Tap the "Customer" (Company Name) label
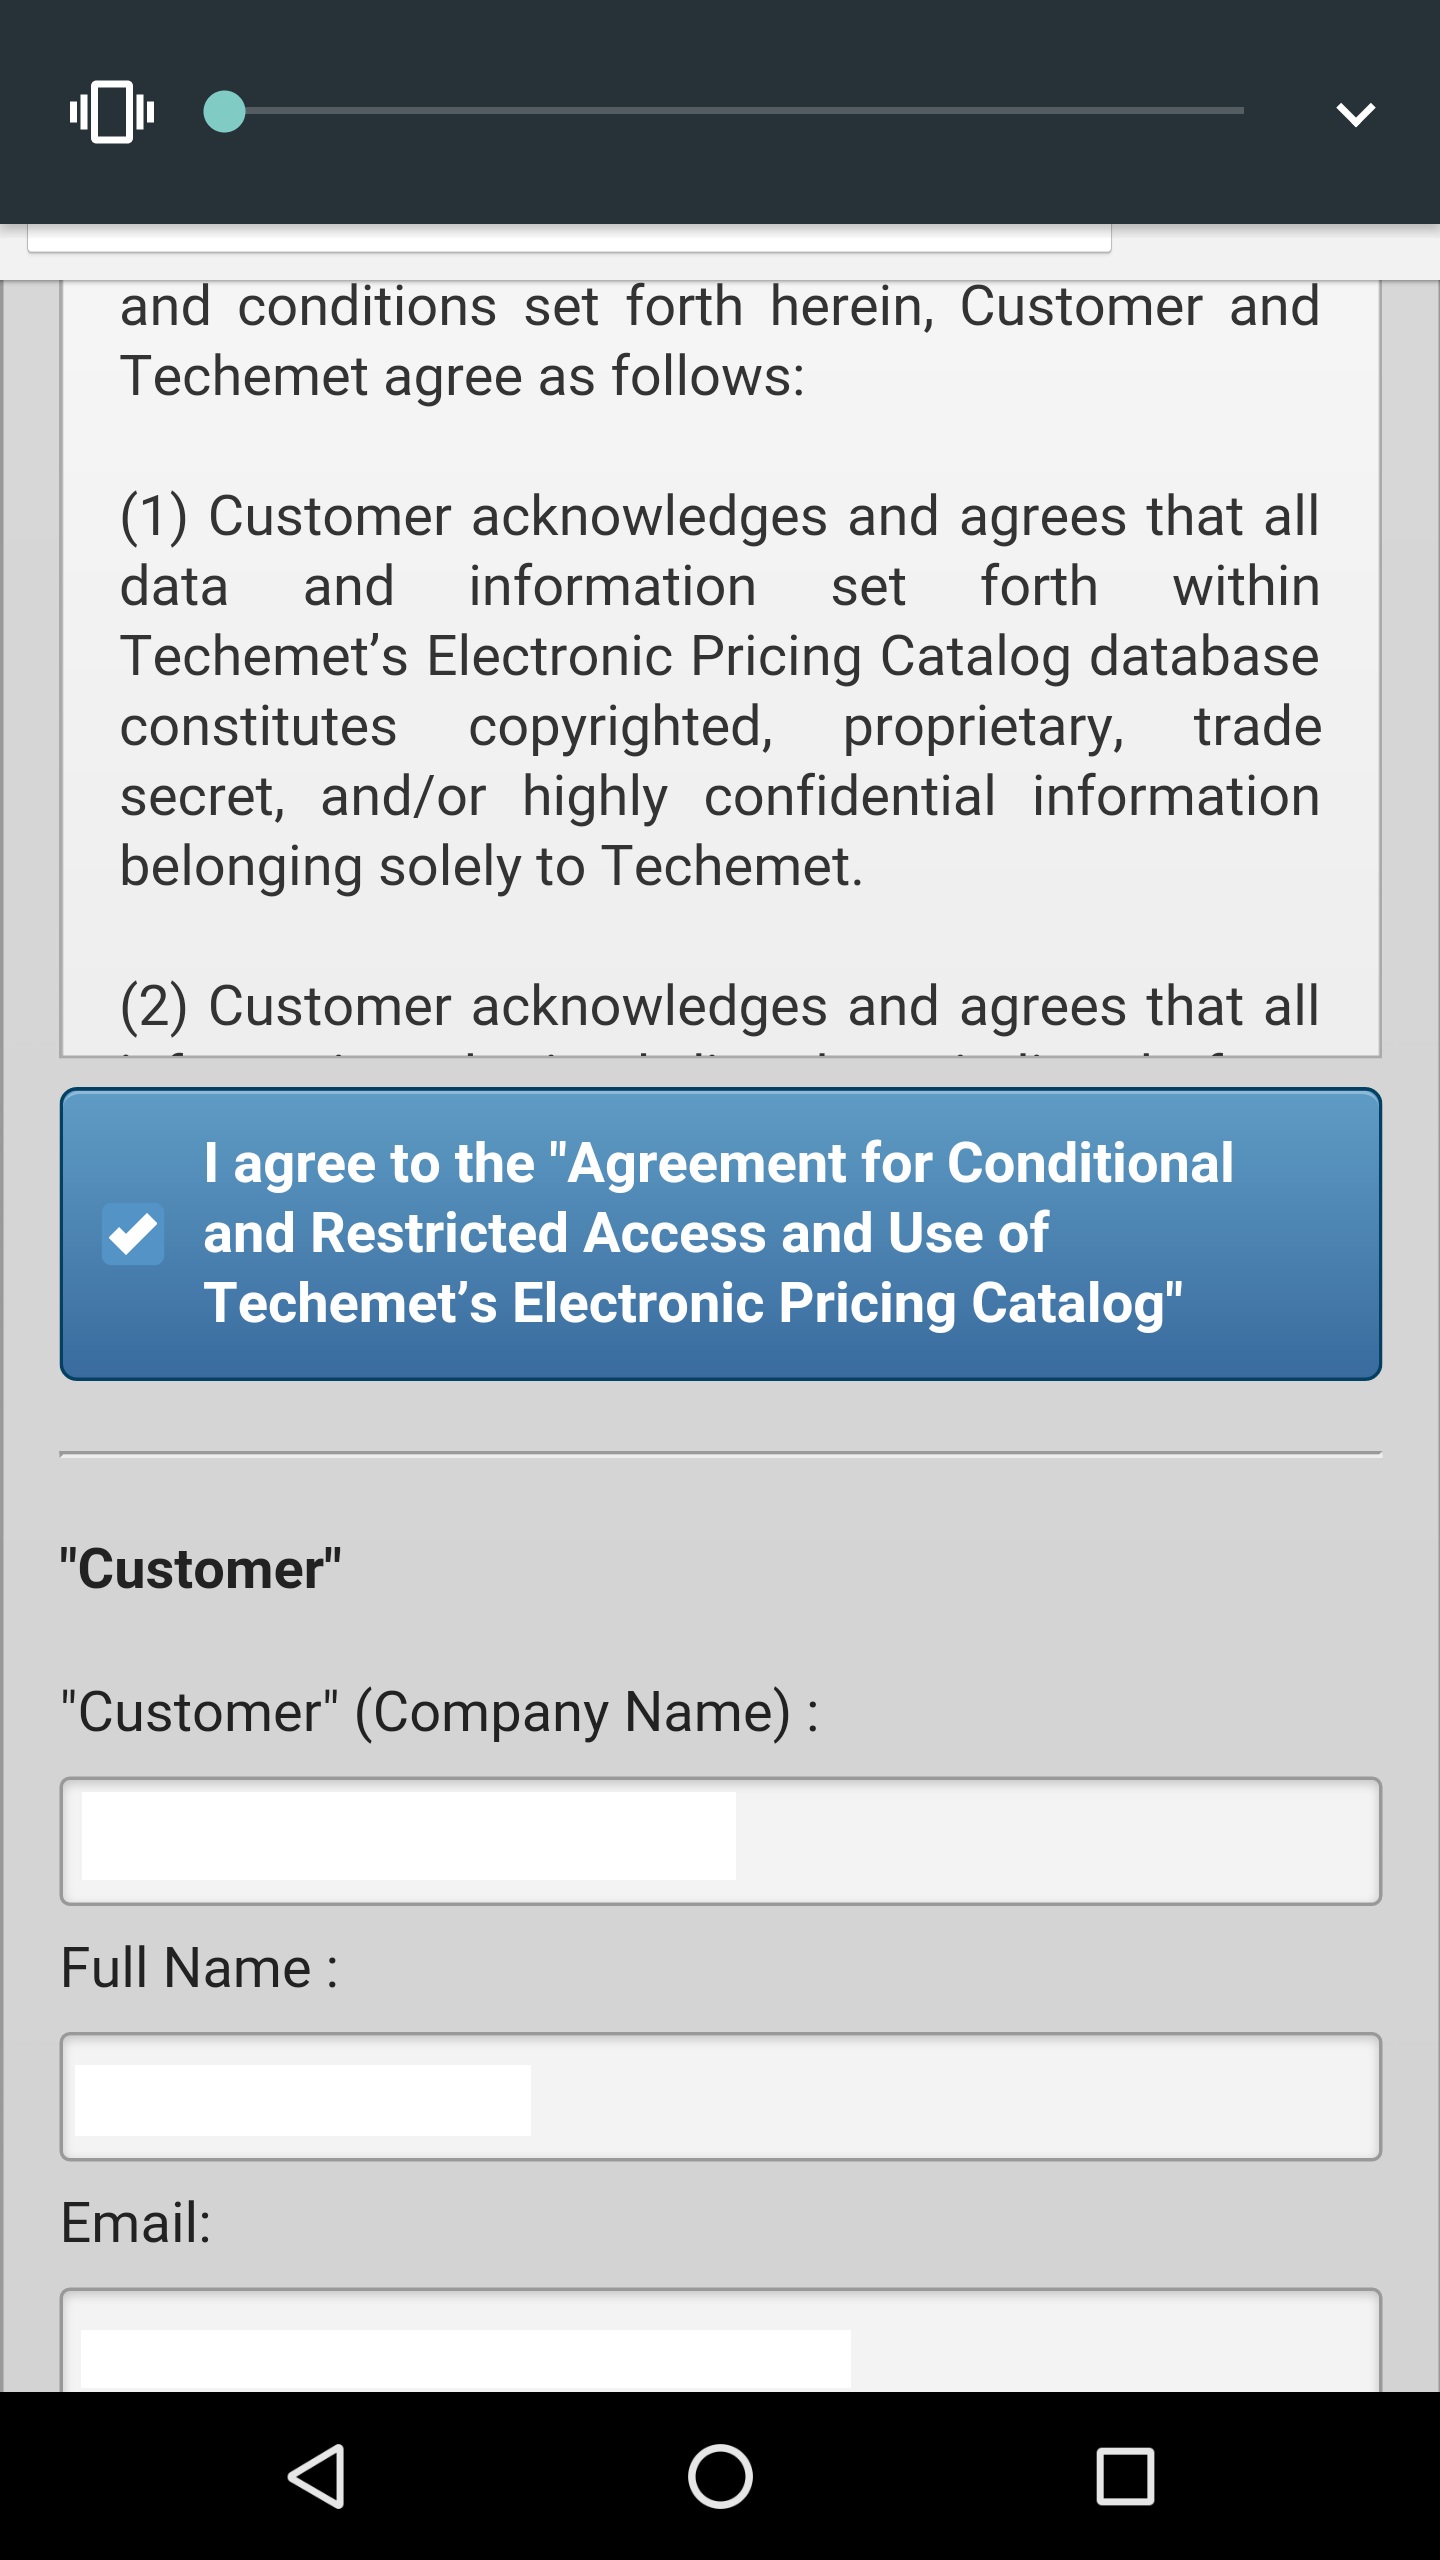Screen dimensions: 1440x2560 (439, 1712)
